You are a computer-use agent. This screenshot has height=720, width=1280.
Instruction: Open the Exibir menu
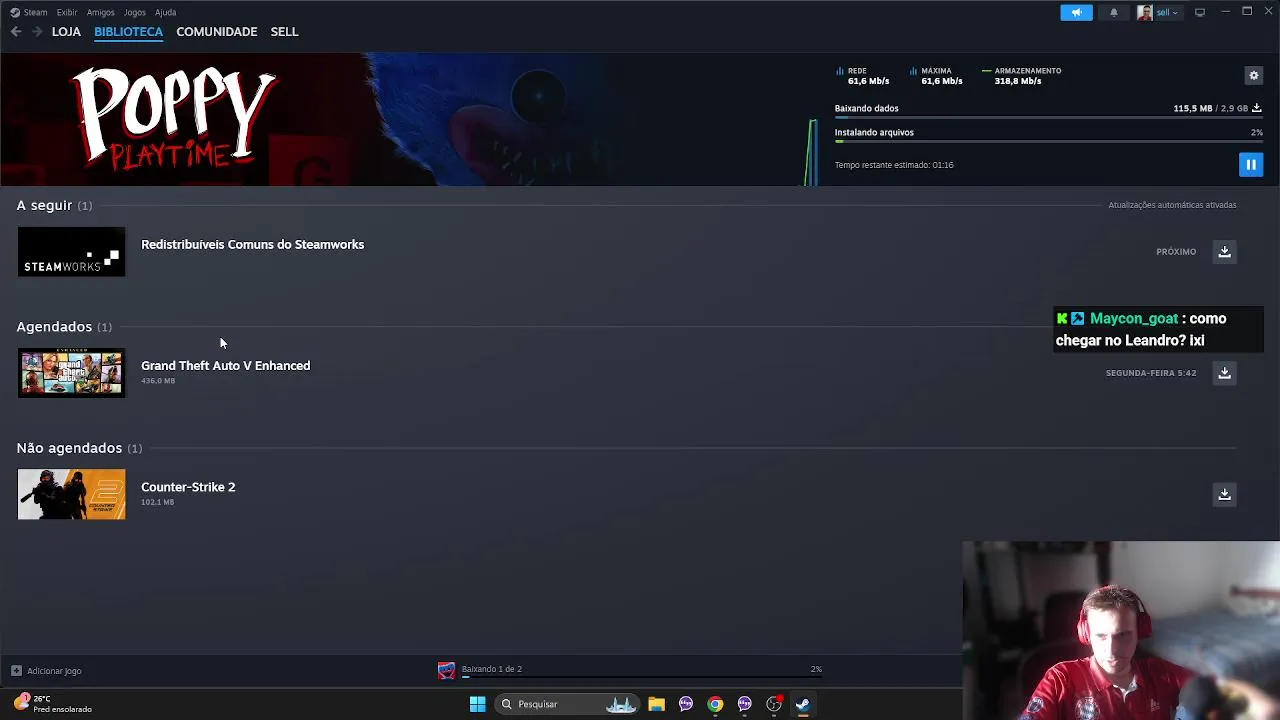pos(67,12)
